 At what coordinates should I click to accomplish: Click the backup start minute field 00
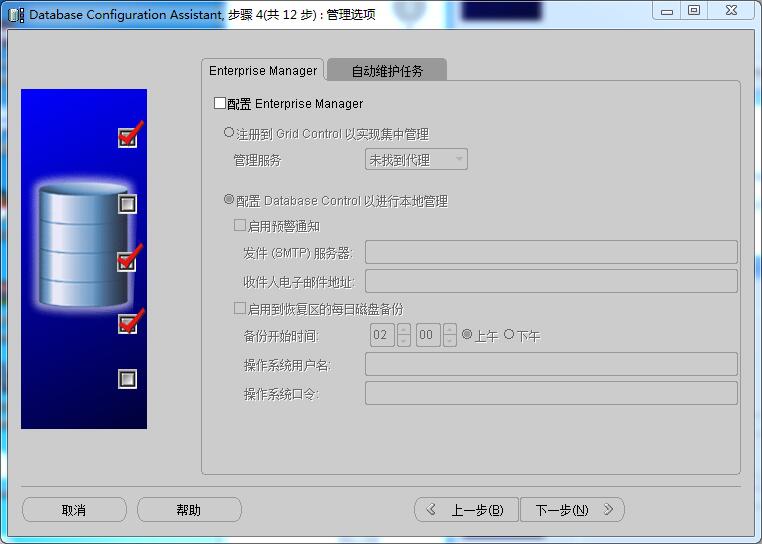coord(428,335)
